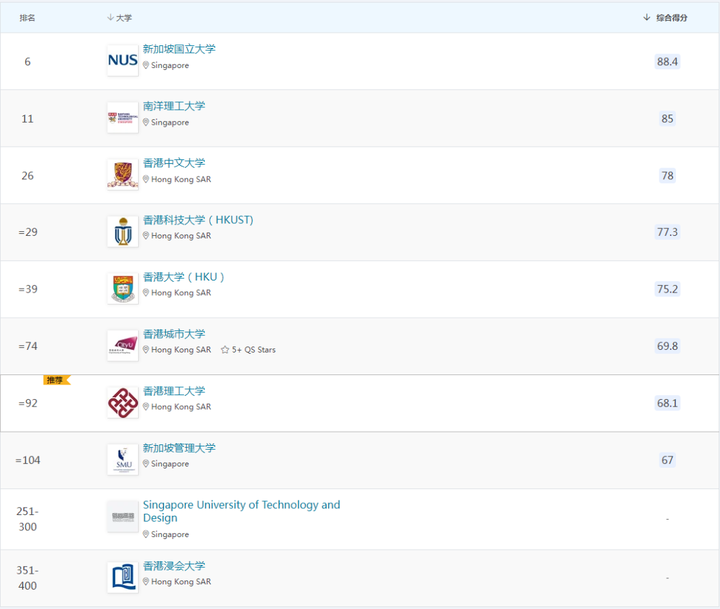The image size is (720, 609).
Task: Click the 大学 column header text
Action: click(x=124, y=17)
